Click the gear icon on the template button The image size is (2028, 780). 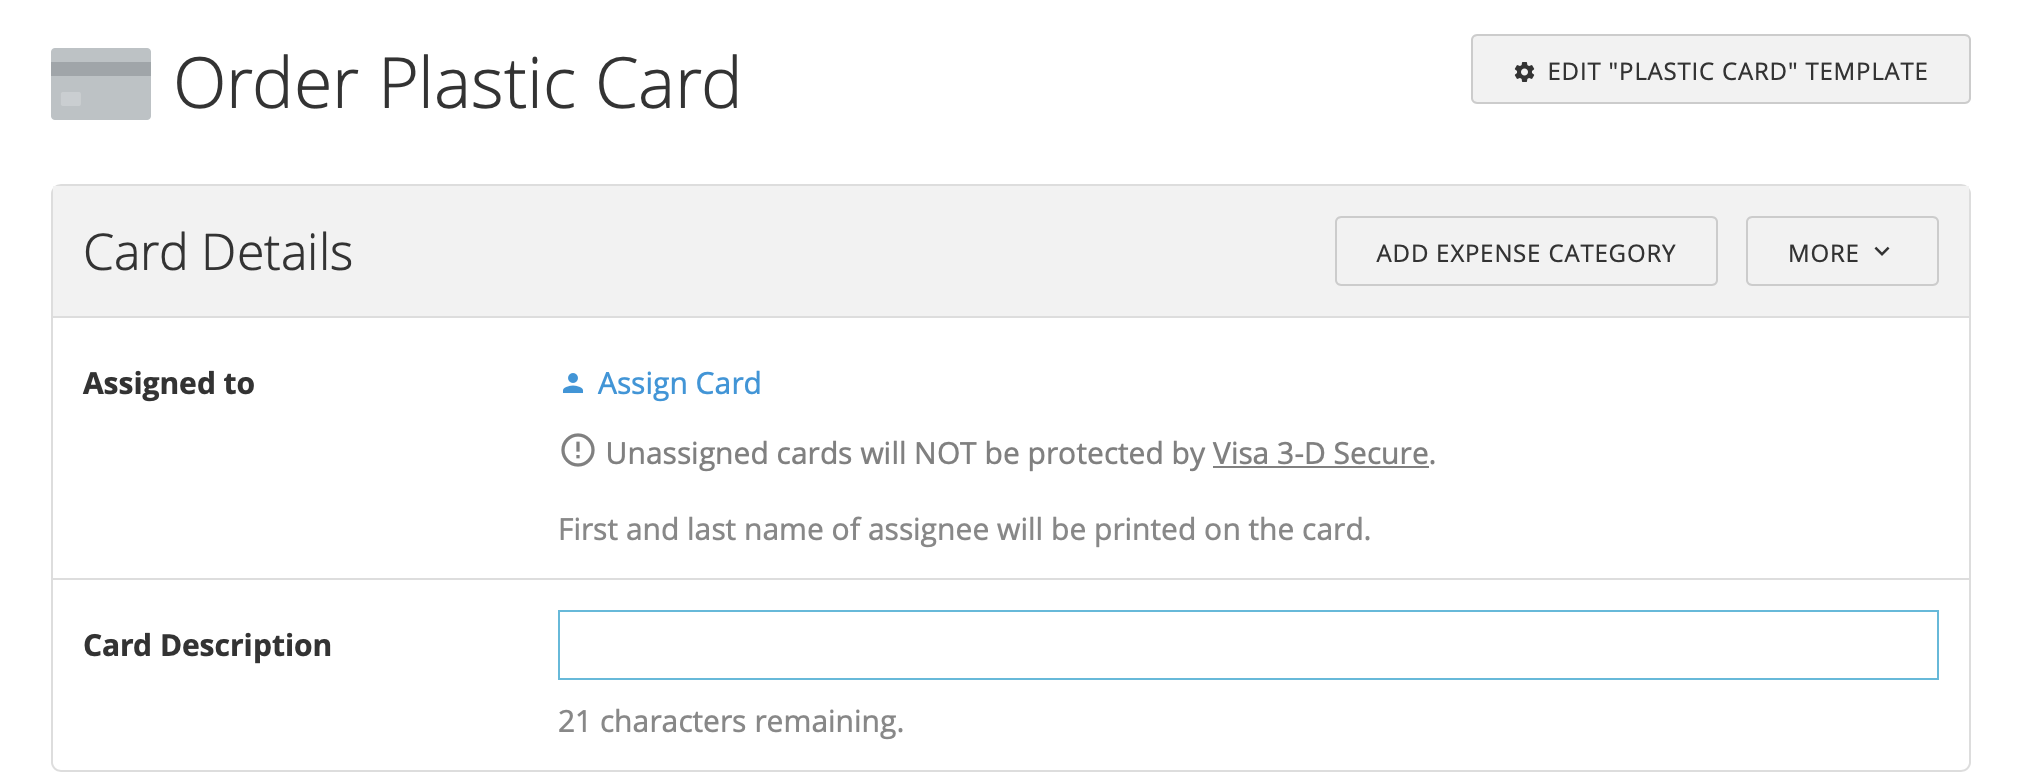1524,71
